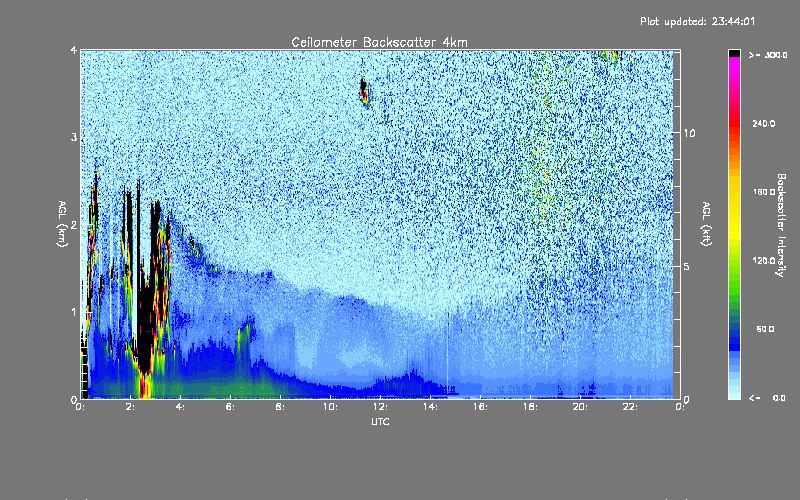The height and width of the screenshot is (500, 800).
Task: Click the "240.0" colorbar value
Action: point(764,124)
